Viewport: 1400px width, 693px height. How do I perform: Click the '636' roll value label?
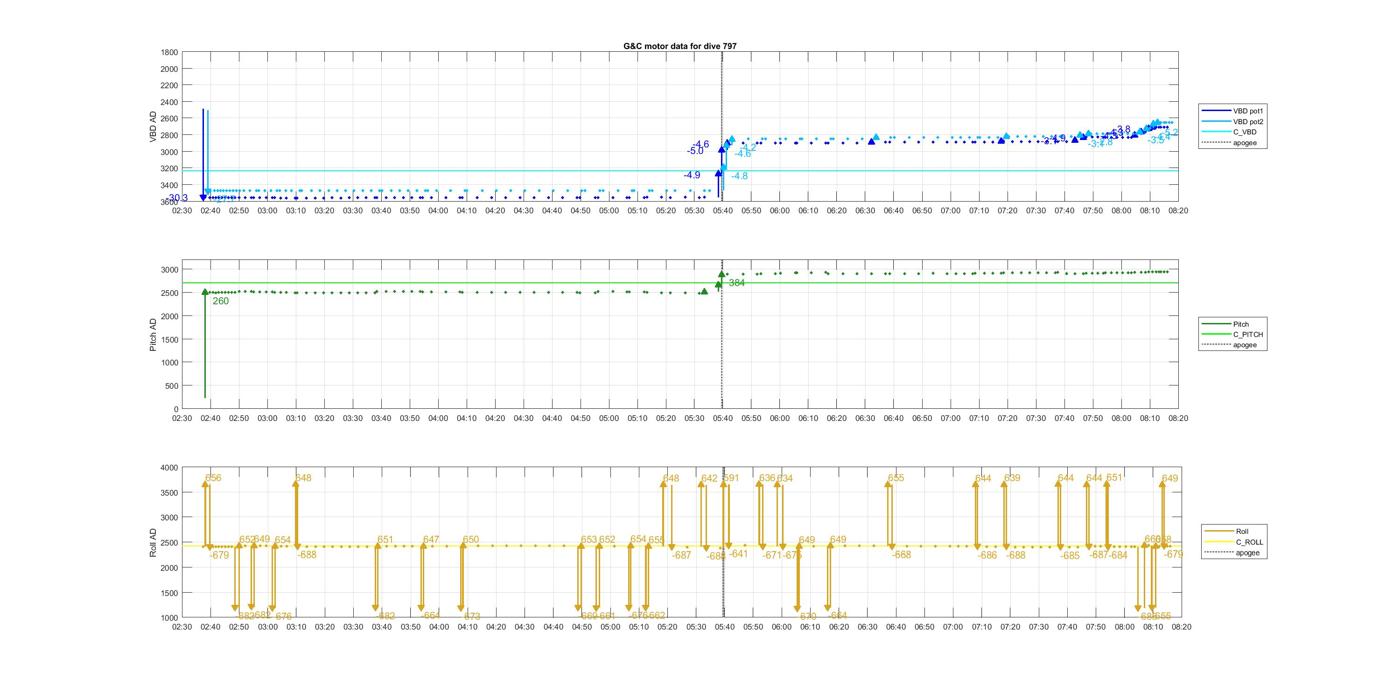(767, 478)
